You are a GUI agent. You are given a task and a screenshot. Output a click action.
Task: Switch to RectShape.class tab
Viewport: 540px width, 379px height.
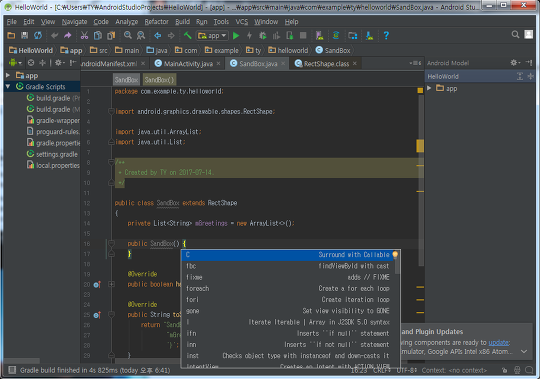pyautogui.click(x=326, y=64)
